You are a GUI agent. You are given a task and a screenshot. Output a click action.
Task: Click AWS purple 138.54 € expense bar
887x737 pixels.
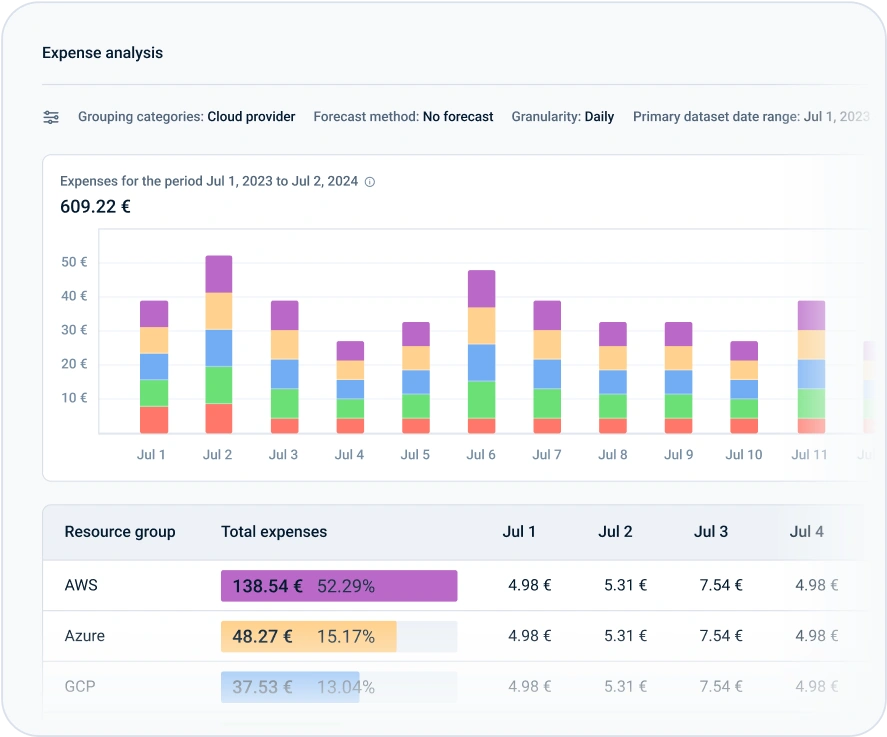[339, 586]
